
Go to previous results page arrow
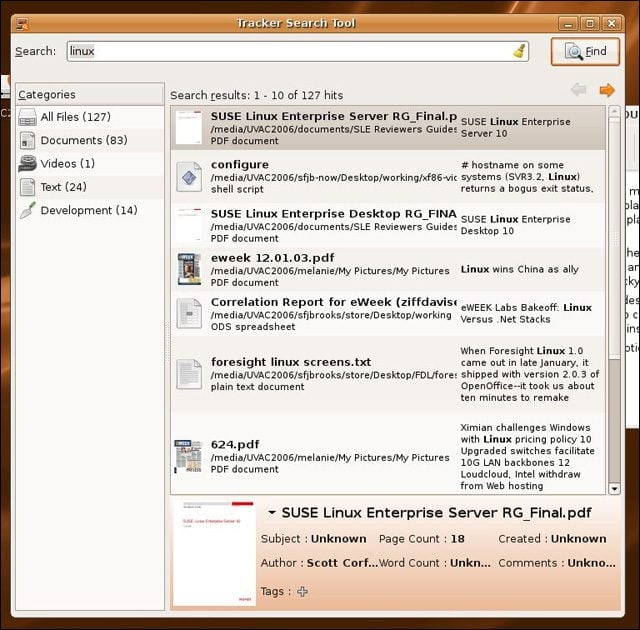pos(579,90)
